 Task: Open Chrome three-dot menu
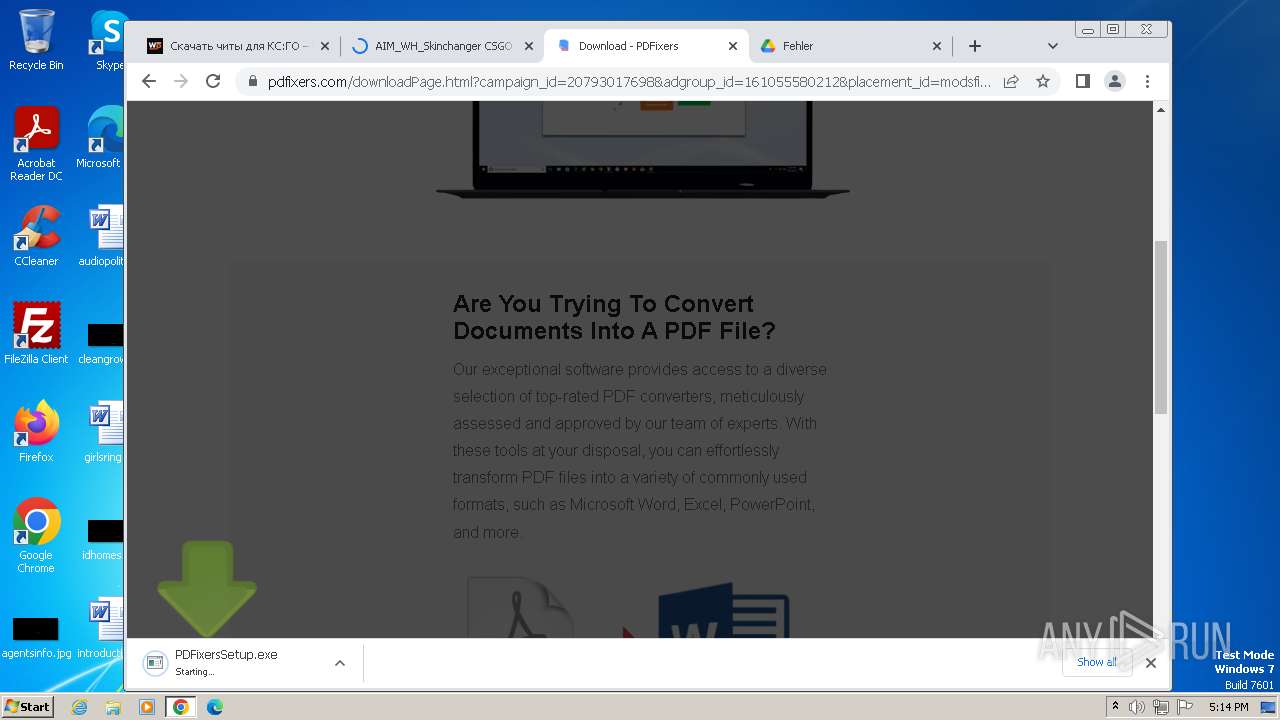(x=1147, y=81)
